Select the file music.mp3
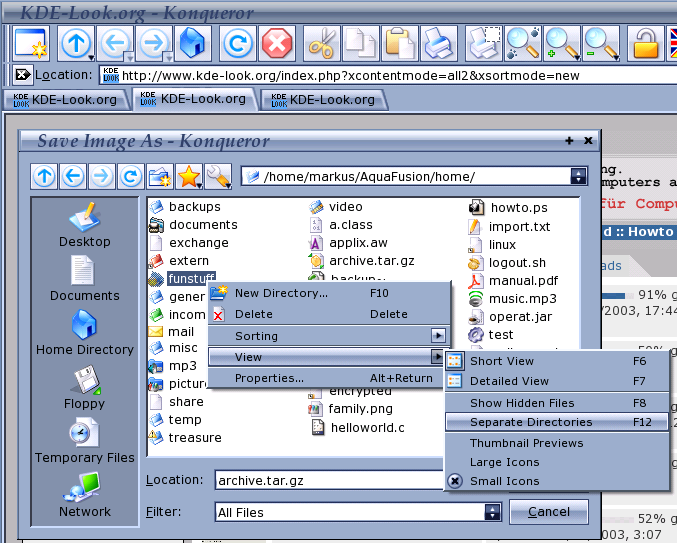 point(512,299)
